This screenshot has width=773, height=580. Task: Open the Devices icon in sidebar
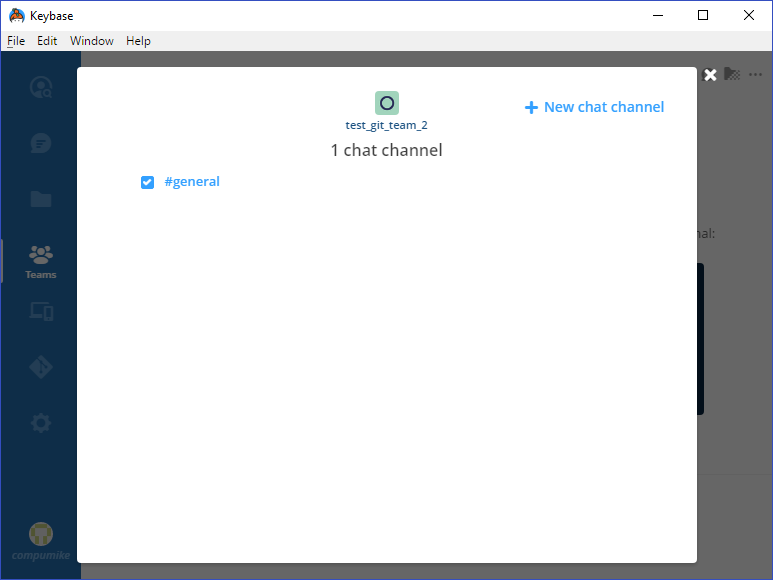(41, 311)
